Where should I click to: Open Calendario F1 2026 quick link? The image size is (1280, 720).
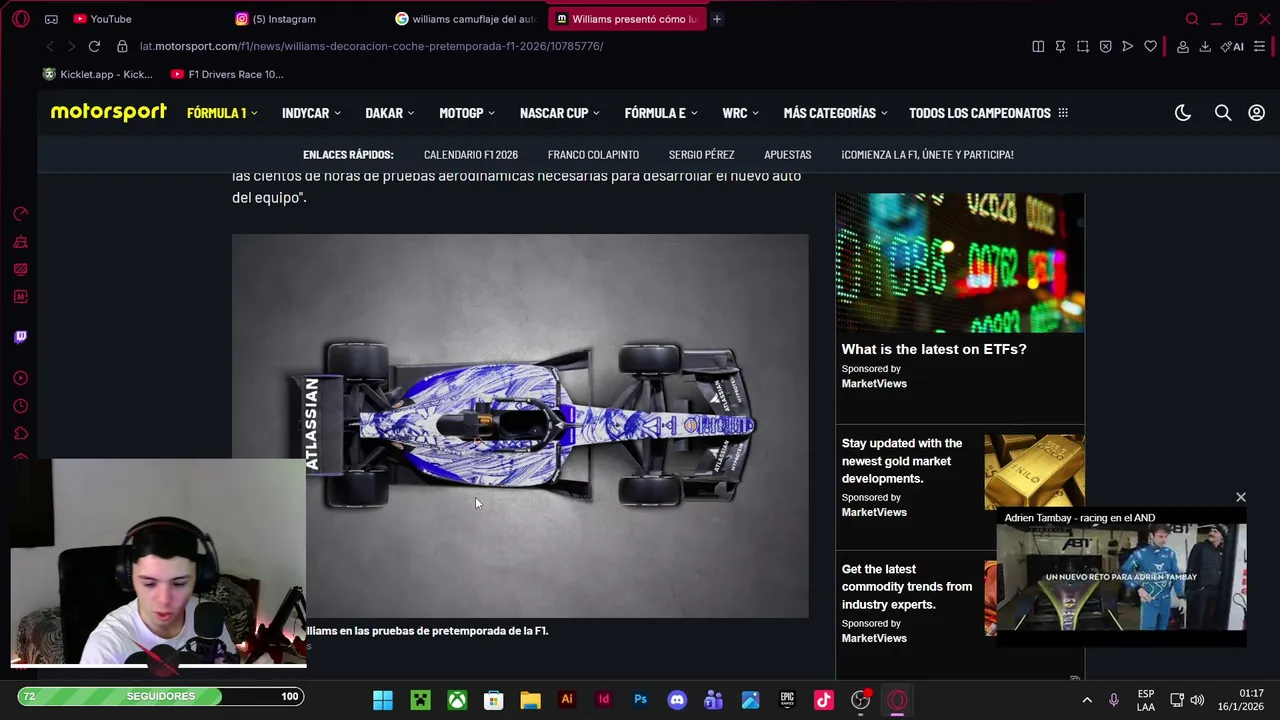pos(471,155)
